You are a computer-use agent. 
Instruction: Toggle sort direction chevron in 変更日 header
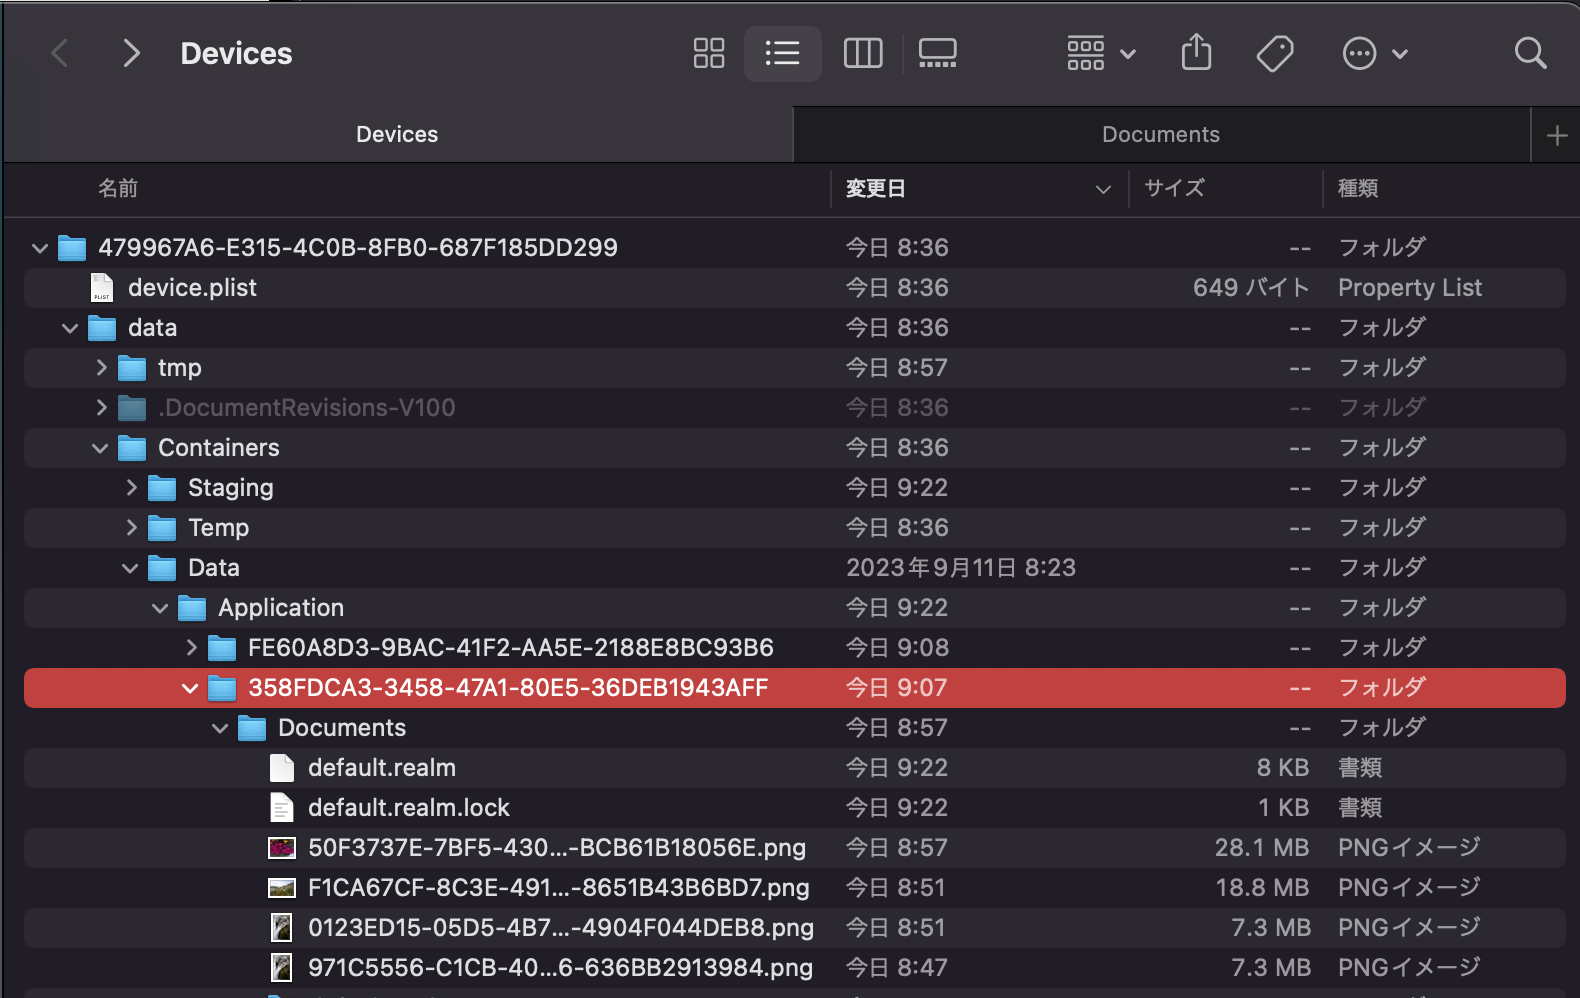click(1103, 189)
